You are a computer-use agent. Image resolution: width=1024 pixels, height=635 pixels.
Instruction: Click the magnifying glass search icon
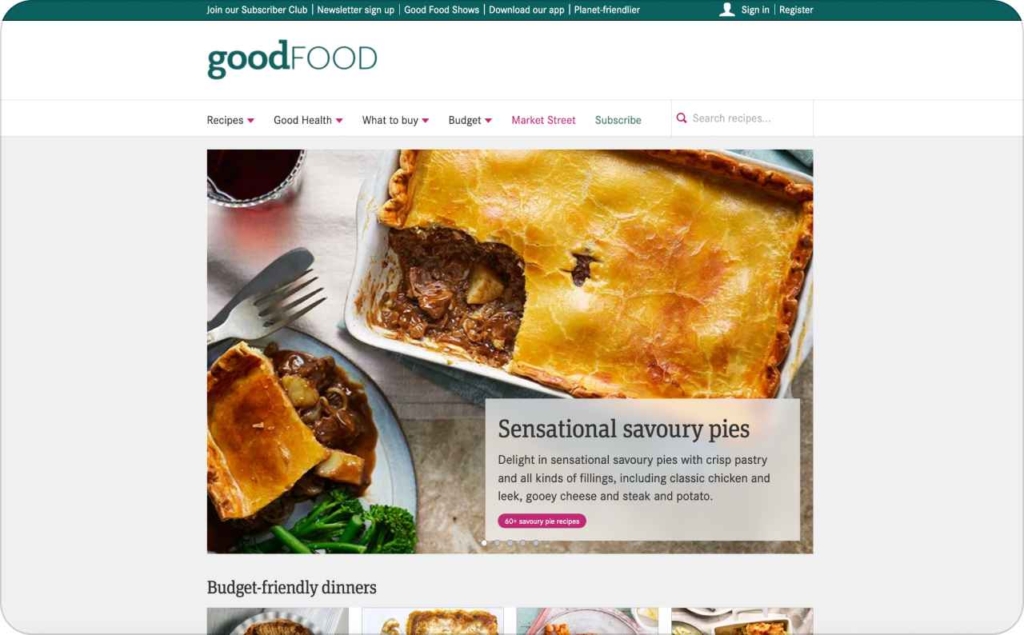coord(681,118)
